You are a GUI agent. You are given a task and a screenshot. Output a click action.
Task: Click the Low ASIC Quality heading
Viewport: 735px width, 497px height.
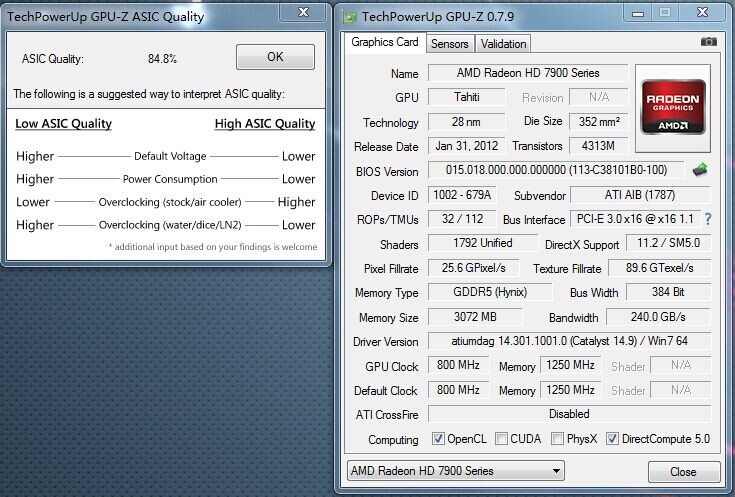pyautogui.click(x=63, y=124)
